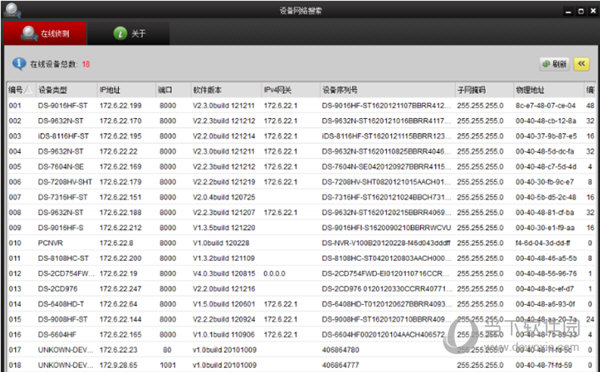Select IP address 172.6.22.19
Viewport: 600px width, 372px height.
point(118,273)
